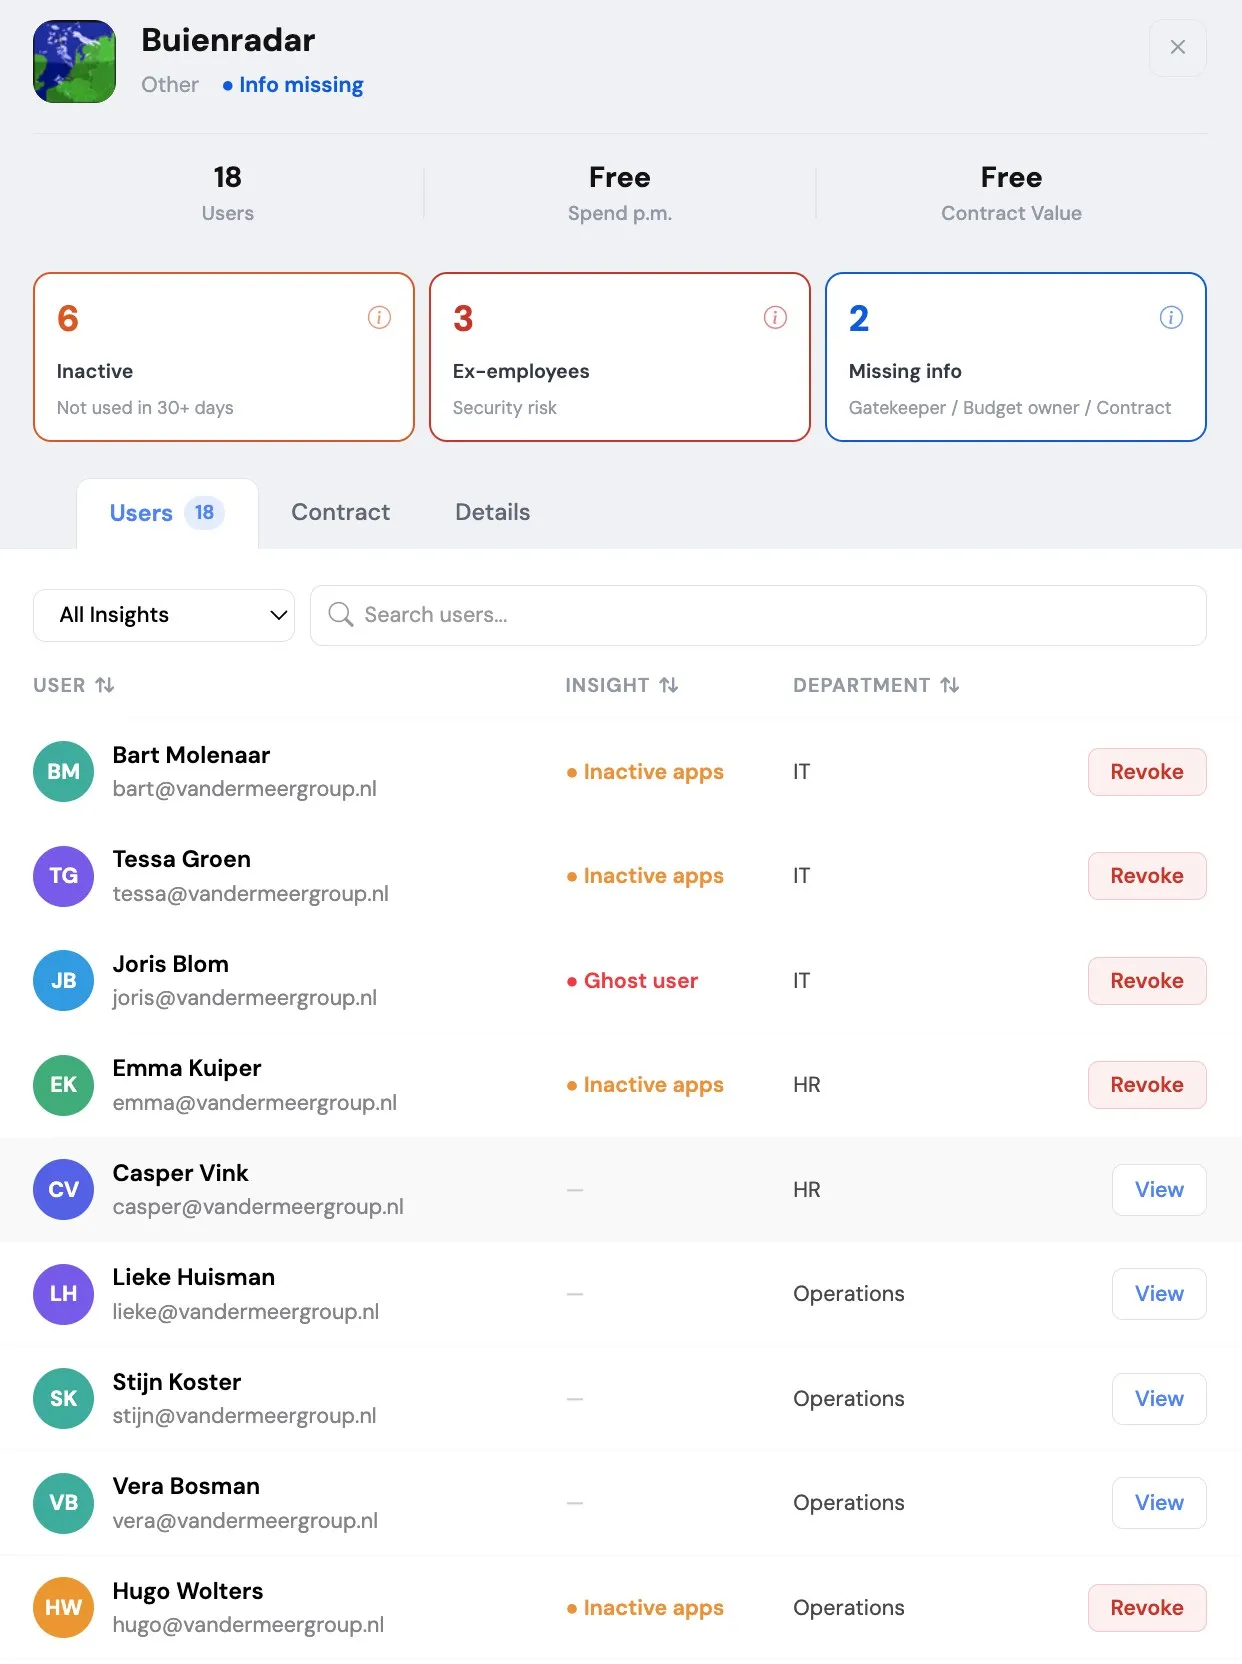Focus the Search users field
This screenshot has width=1242, height=1664.
click(758, 615)
